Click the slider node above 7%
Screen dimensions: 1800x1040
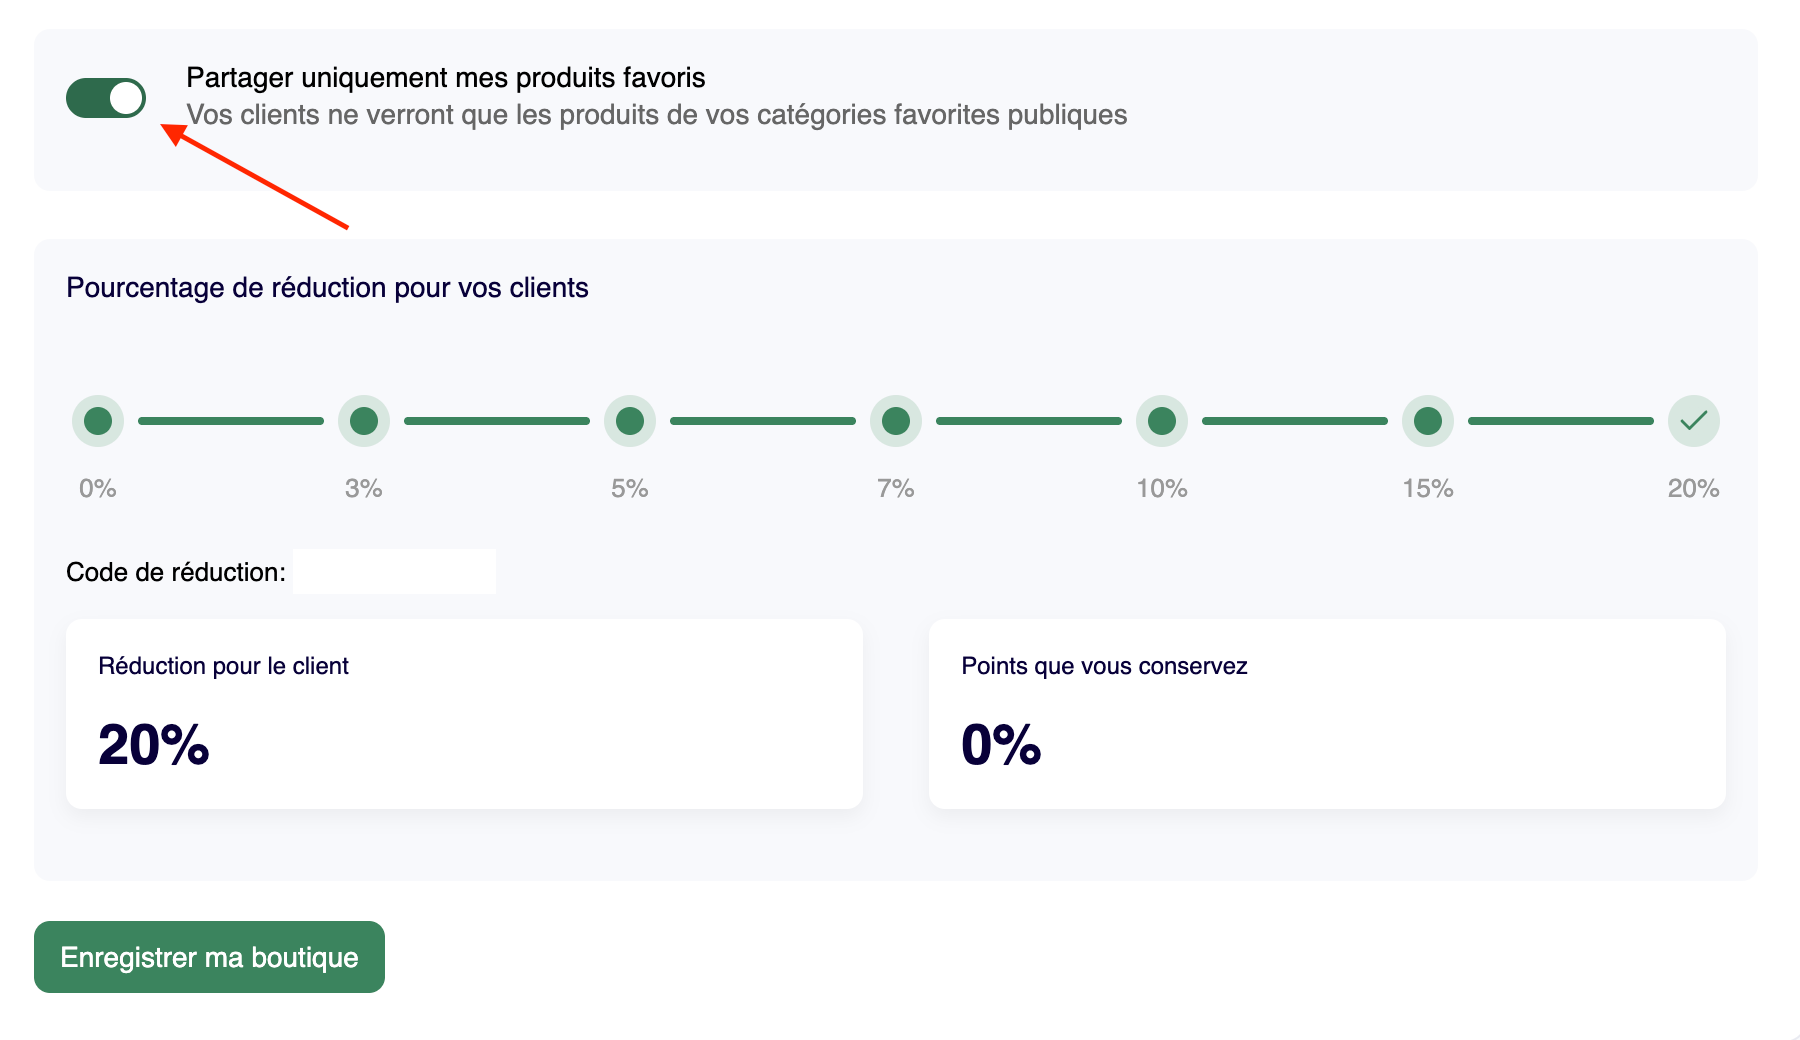point(896,420)
